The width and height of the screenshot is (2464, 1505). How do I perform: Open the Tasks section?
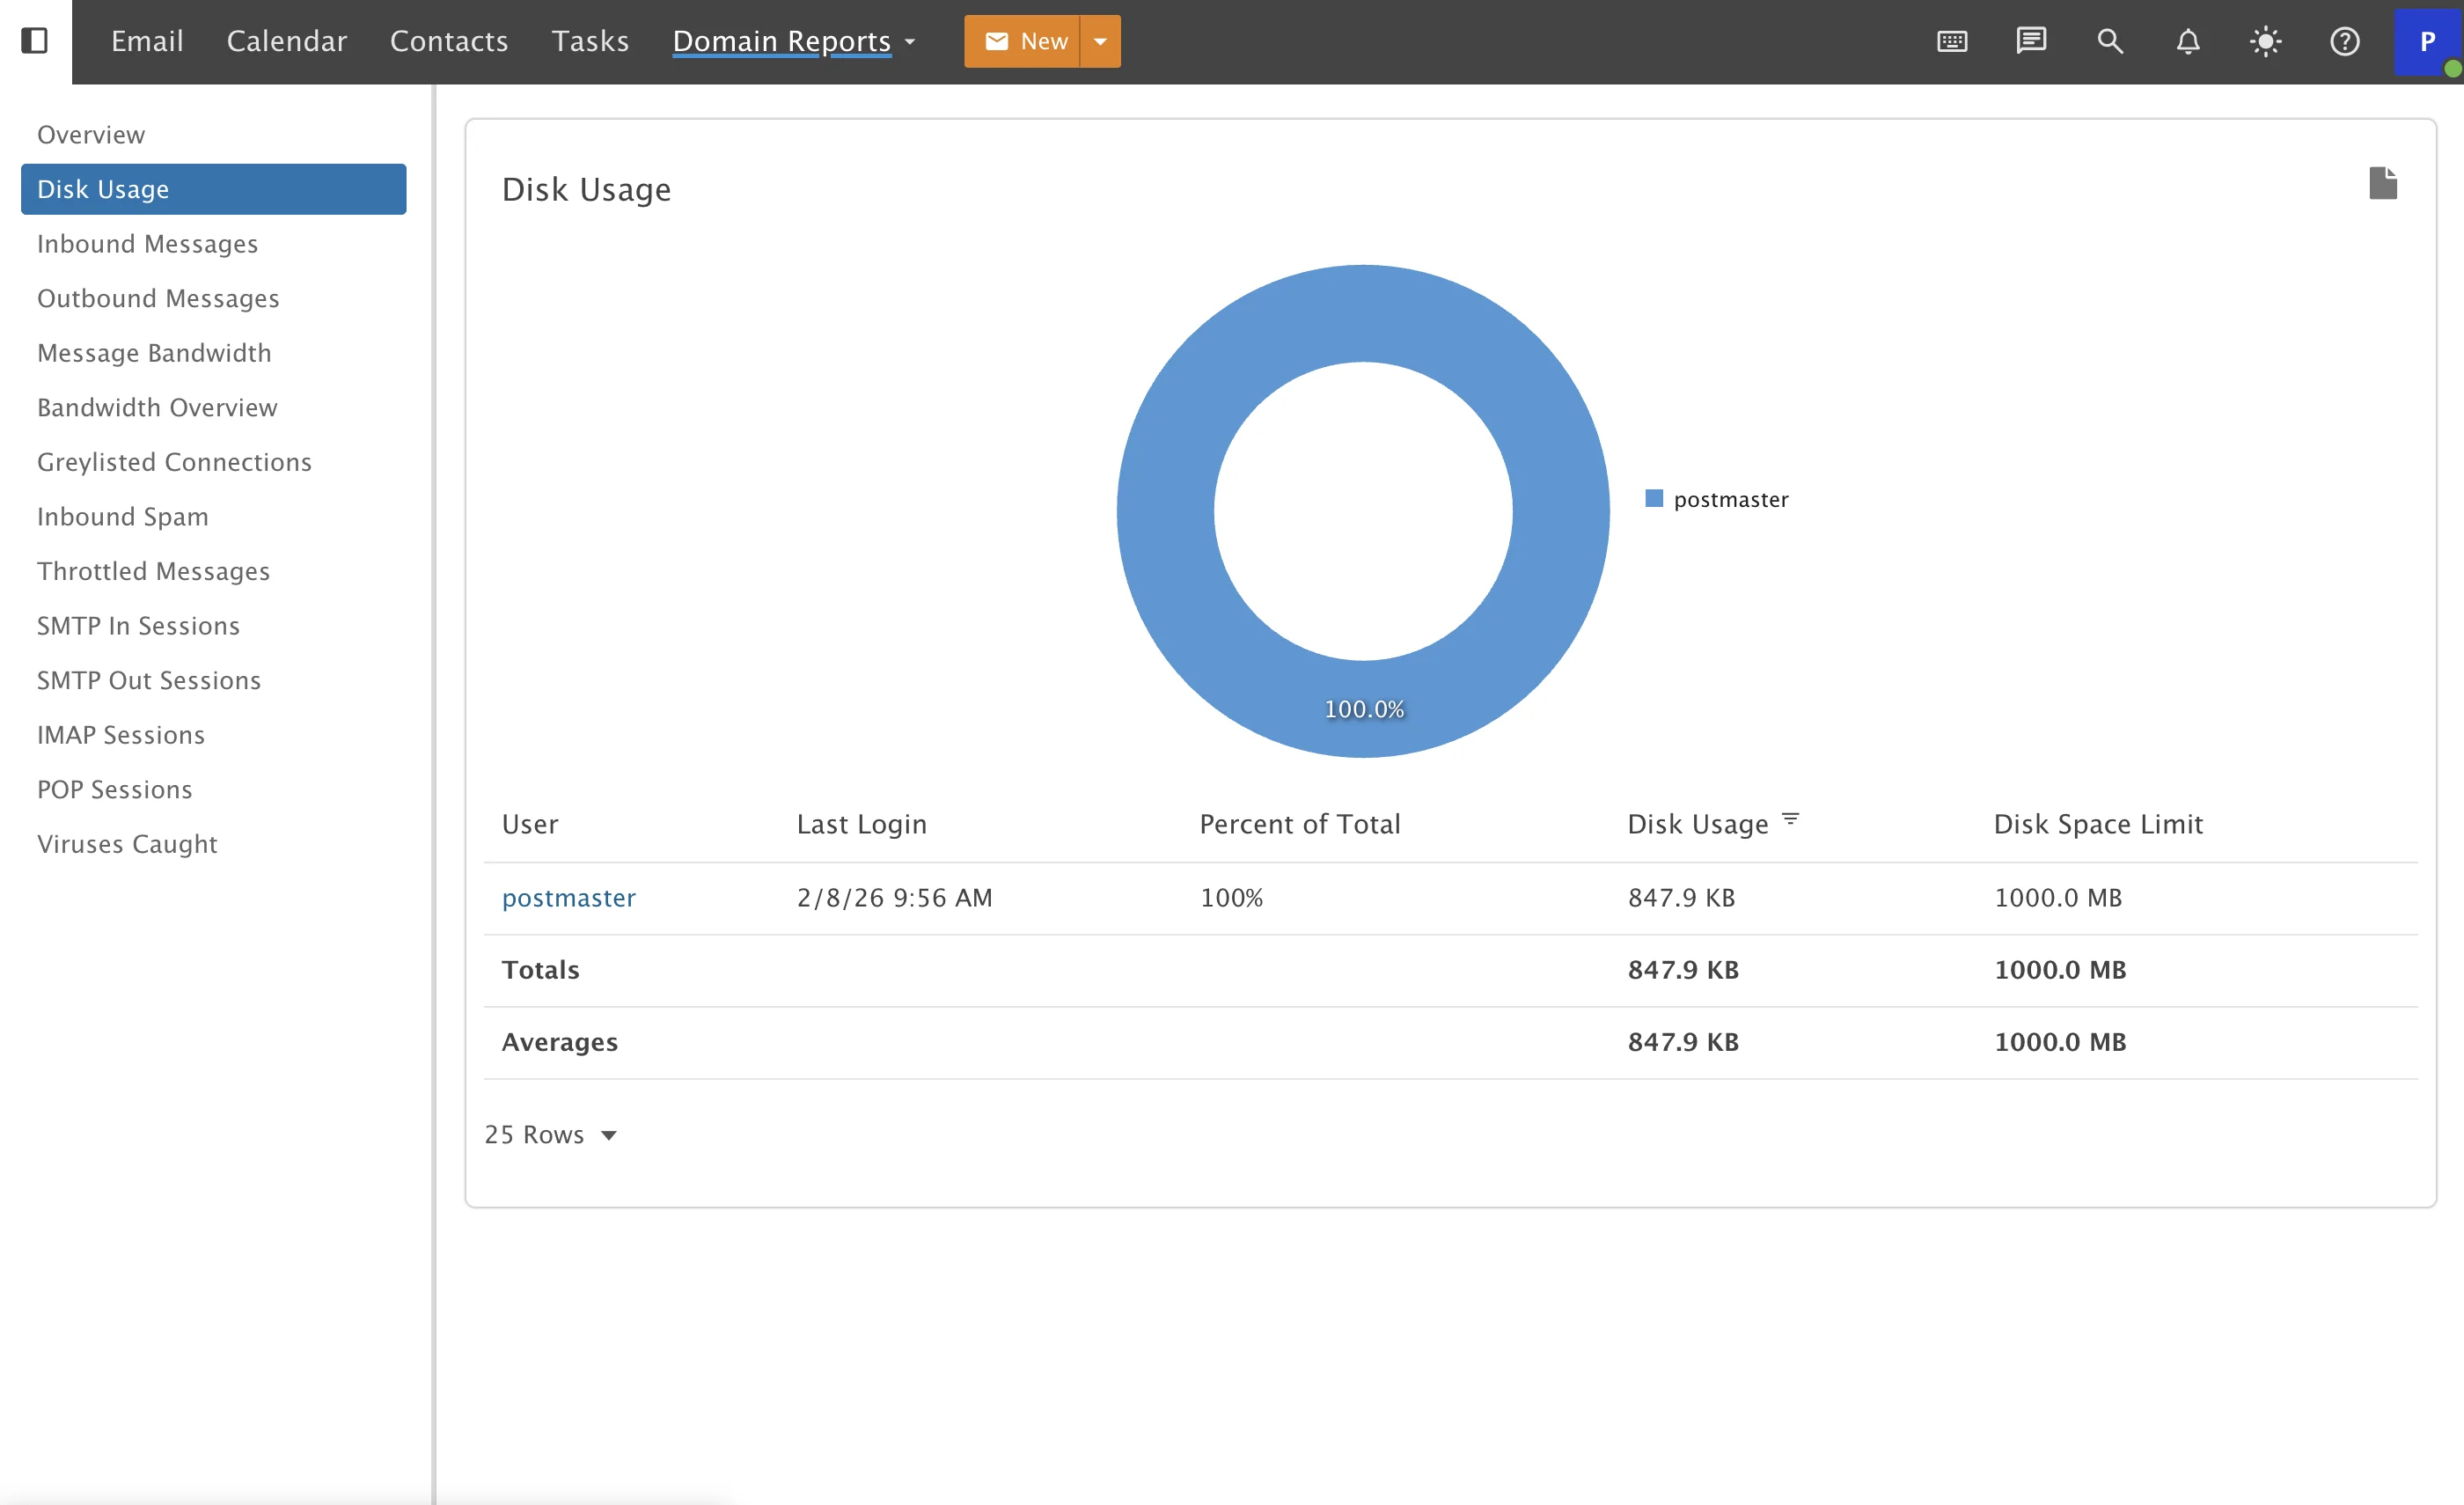click(590, 41)
